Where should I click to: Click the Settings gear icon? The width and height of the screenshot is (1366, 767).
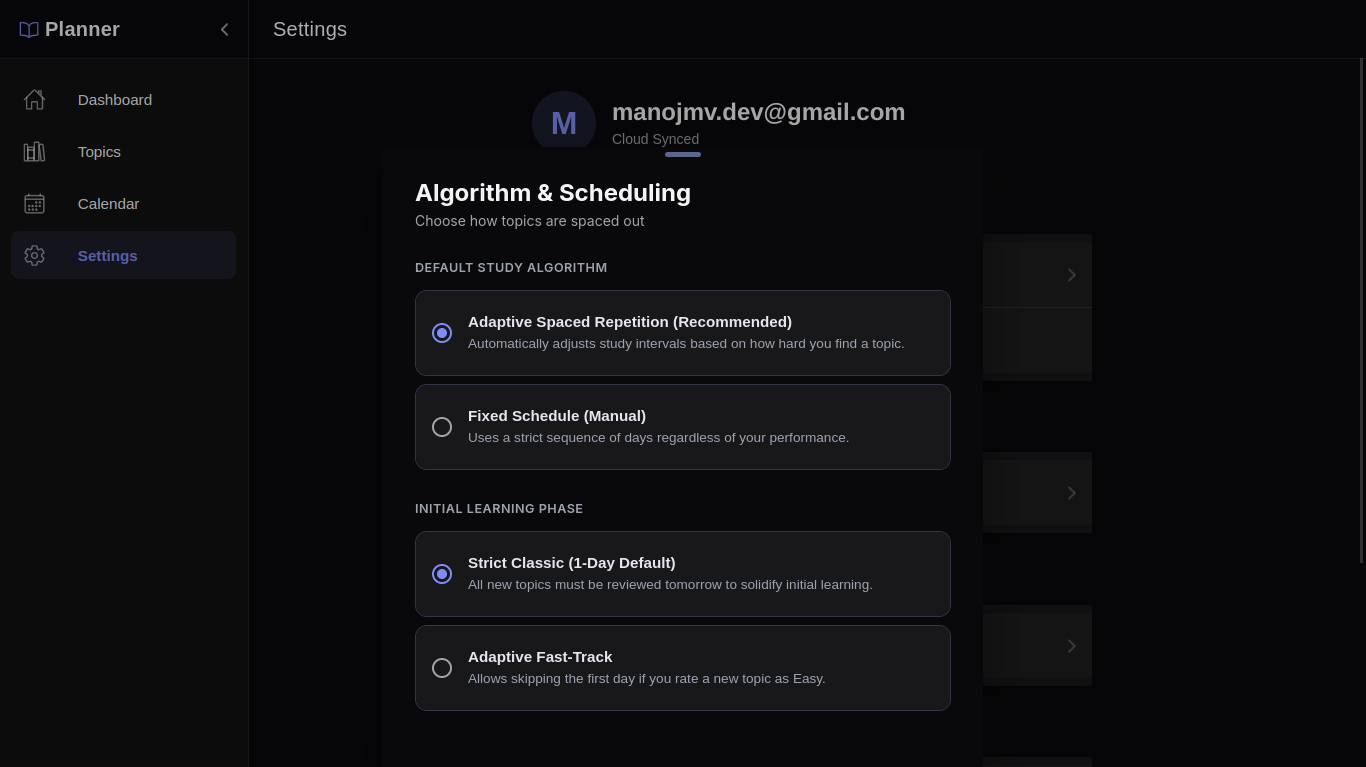coord(35,255)
